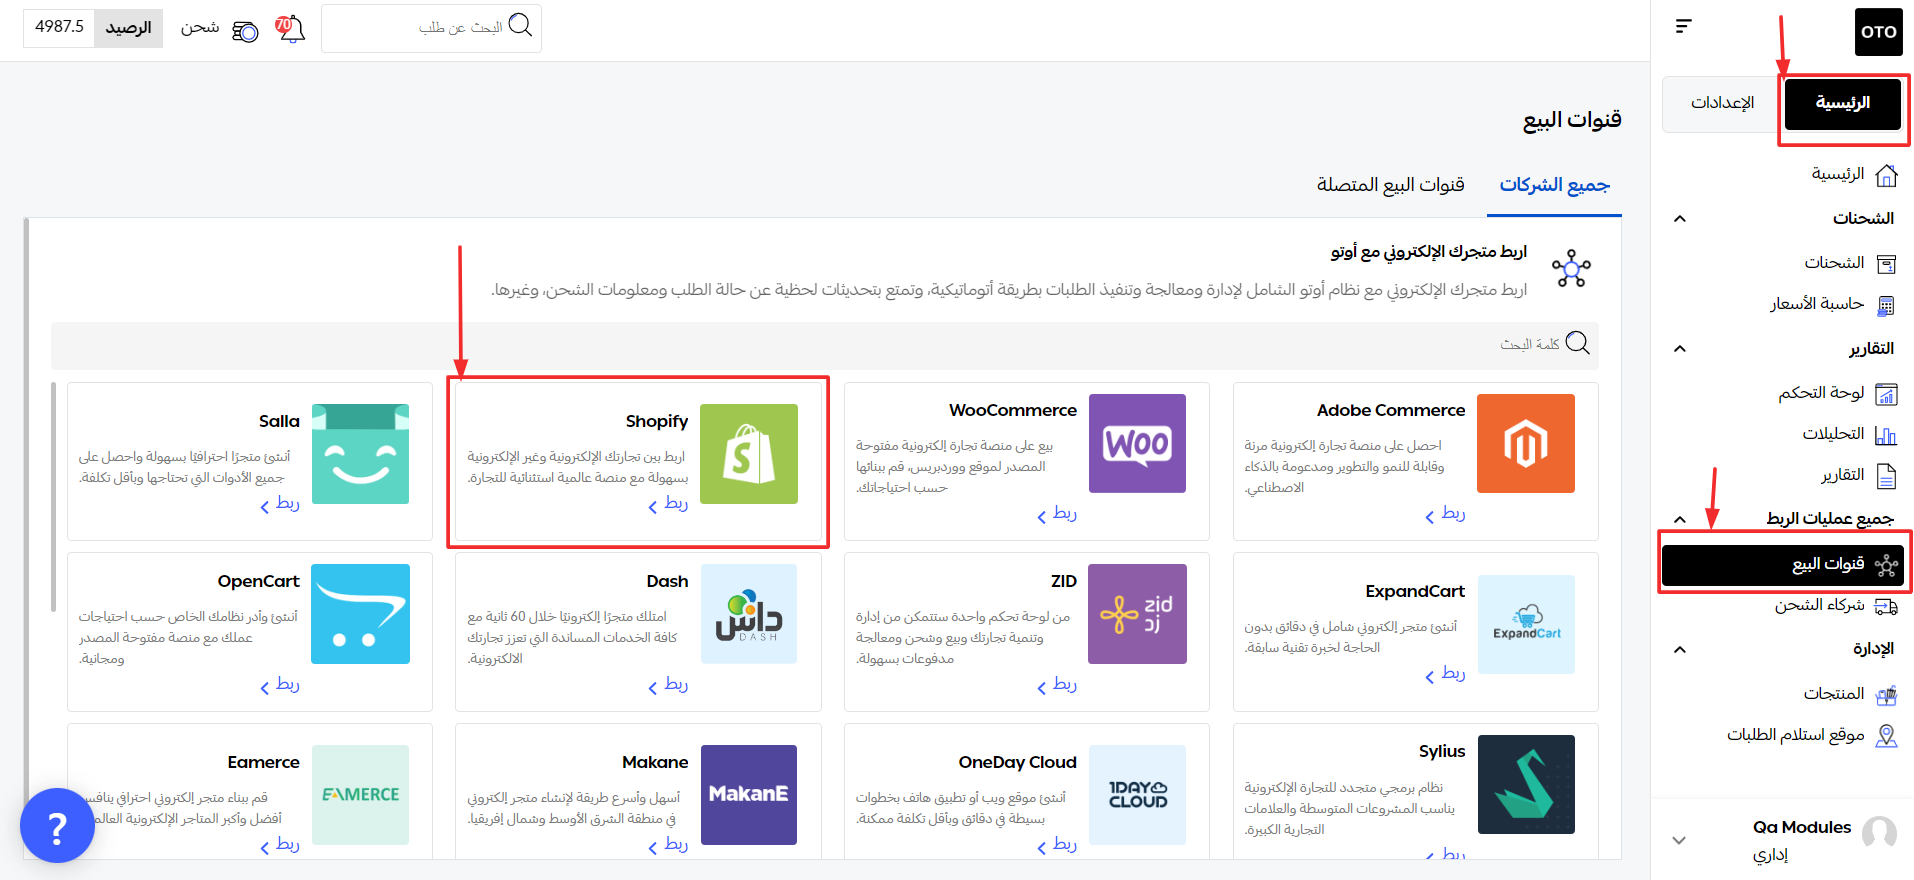1914x880 pixels.
Task: Open قنوات البيع in the sidebar
Action: (1783, 565)
